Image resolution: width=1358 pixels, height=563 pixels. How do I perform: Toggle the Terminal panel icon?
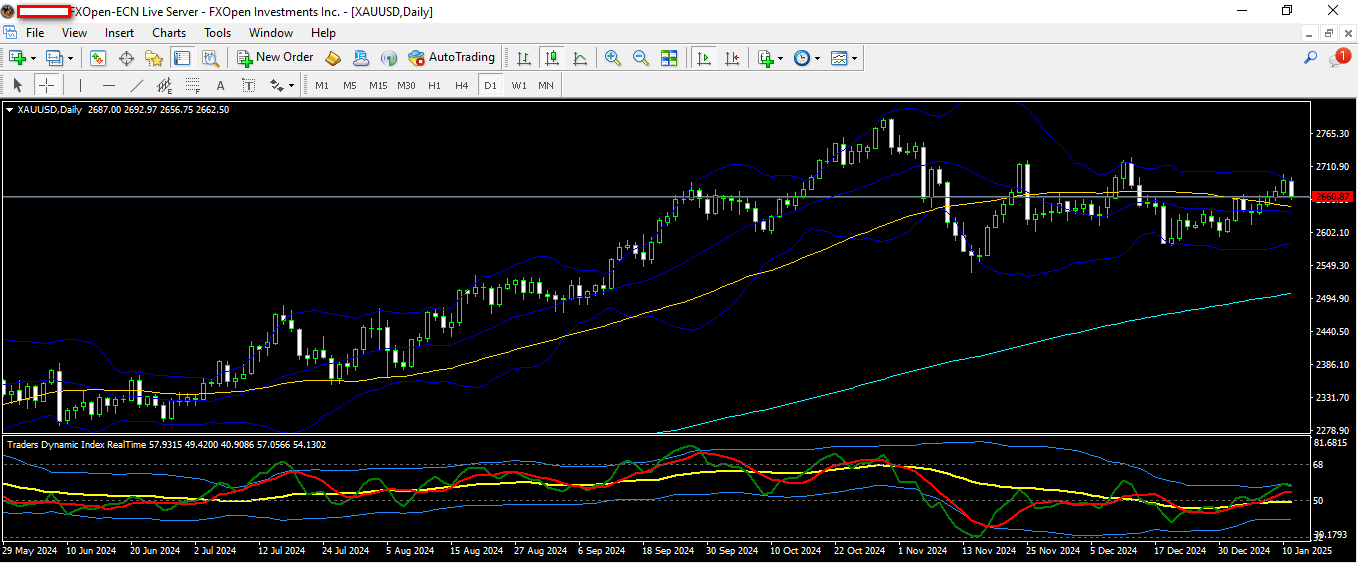pyautogui.click(x=181, y=58)
